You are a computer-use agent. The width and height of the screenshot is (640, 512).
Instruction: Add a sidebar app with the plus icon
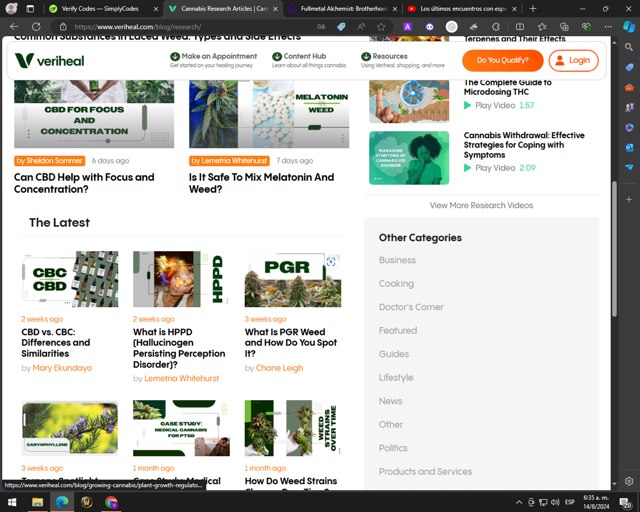coord(629,199)
